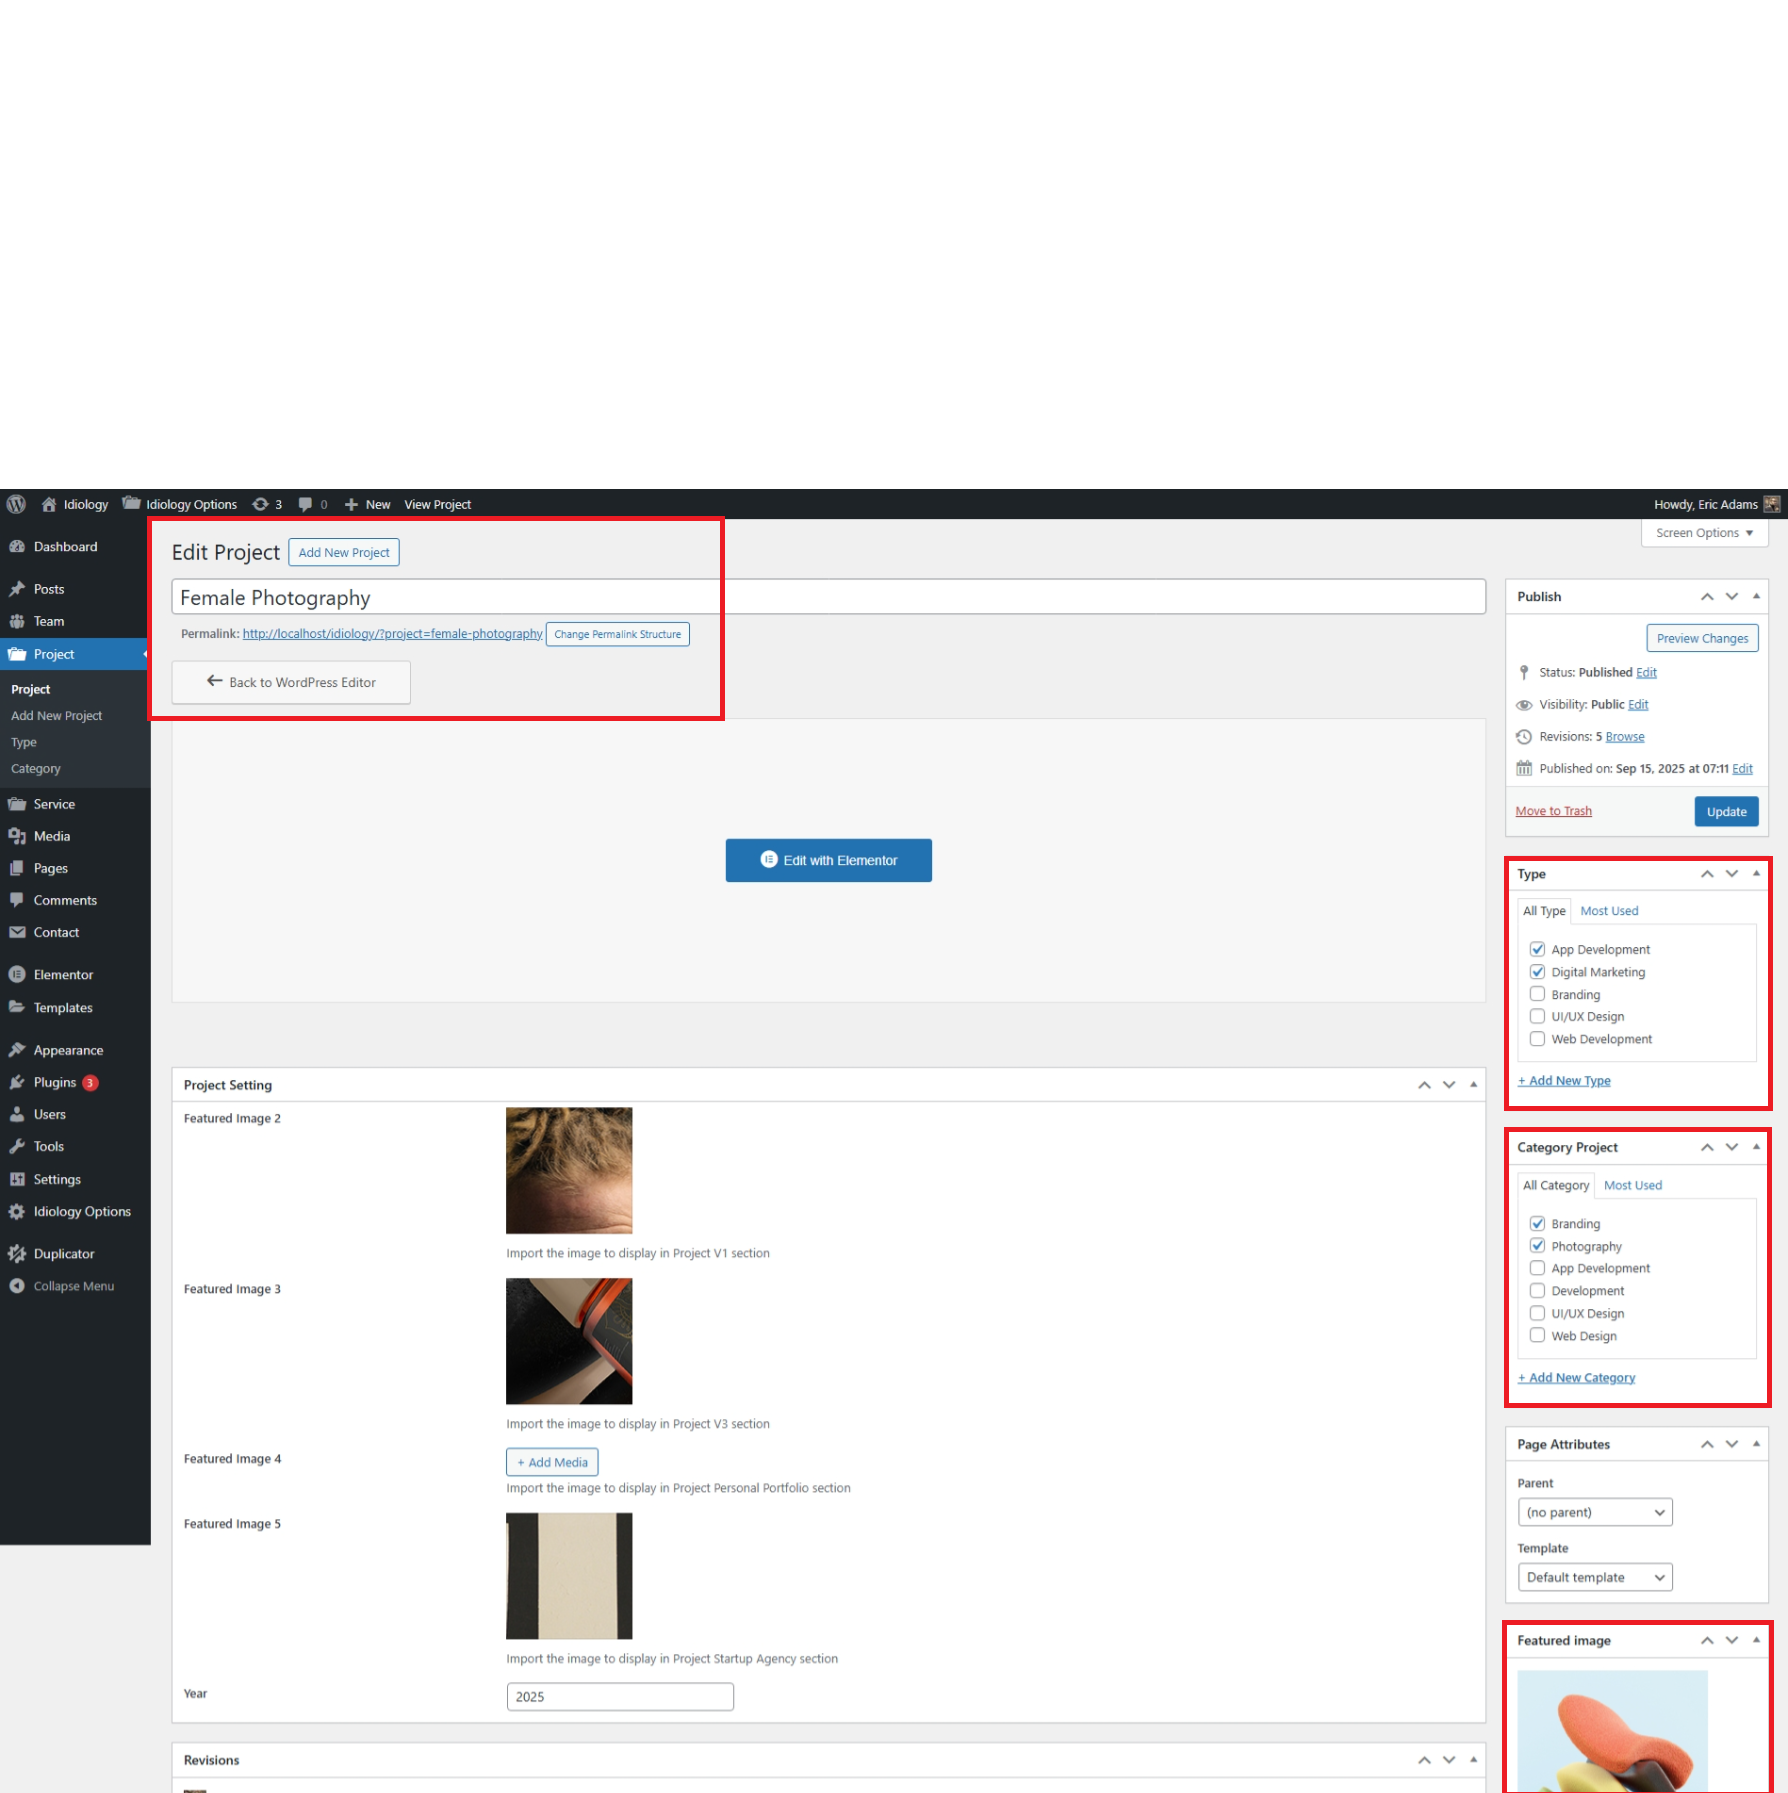This screenshot has height=1793, width=1788.
Task: Open Elementor in the sidebar
Action: pyautogui.click(x=63, y=974)
